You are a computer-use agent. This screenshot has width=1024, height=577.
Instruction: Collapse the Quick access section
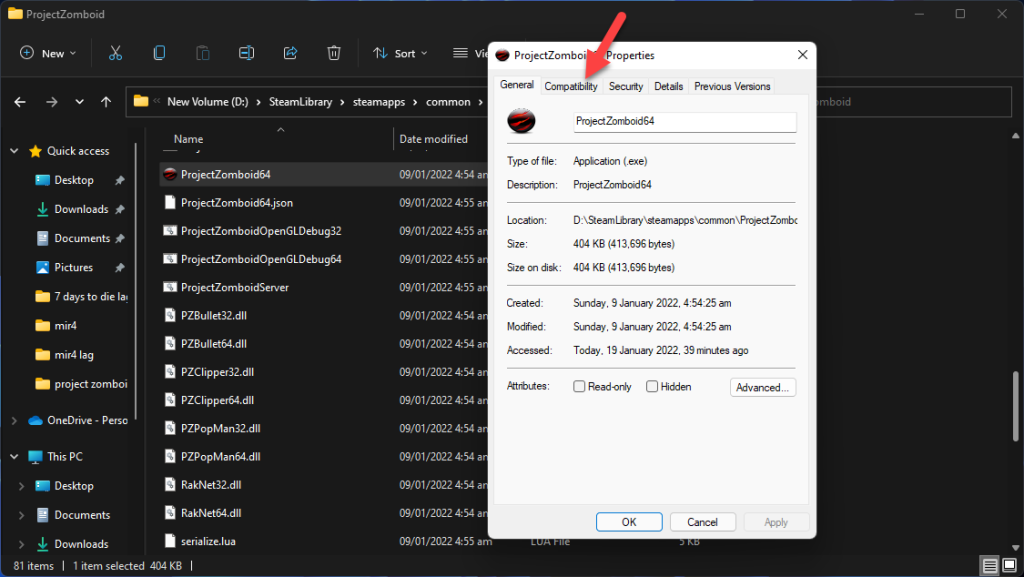[x=14, y=151]
